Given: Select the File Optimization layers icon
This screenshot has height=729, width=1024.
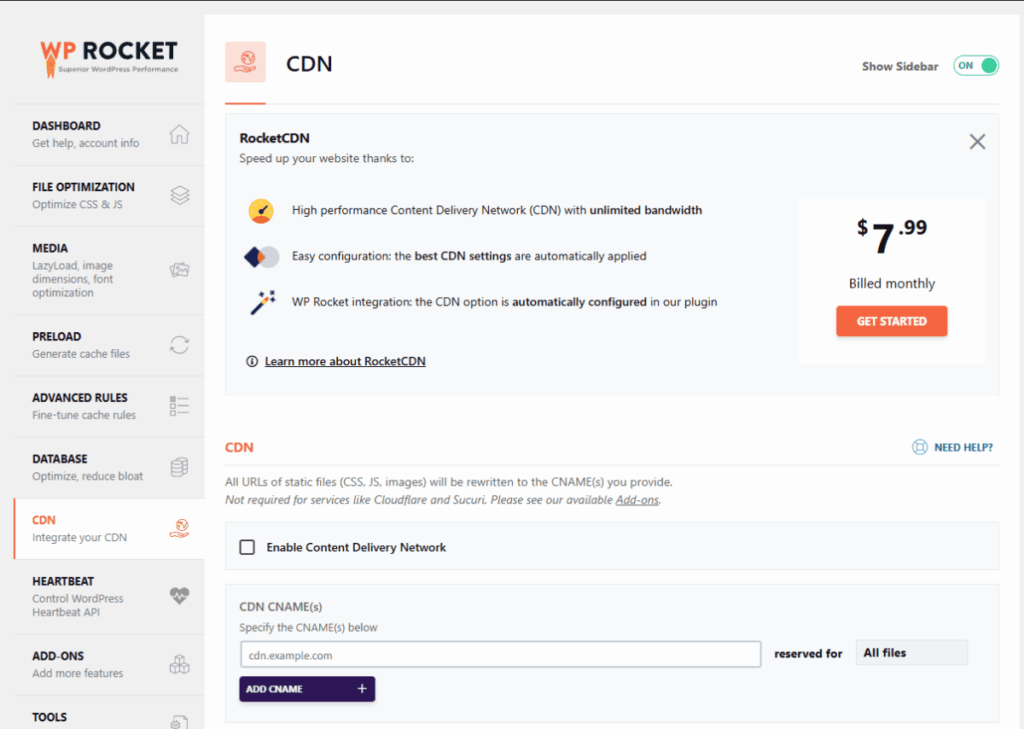Looking at the screenshot, I should [x=178, y=194].
